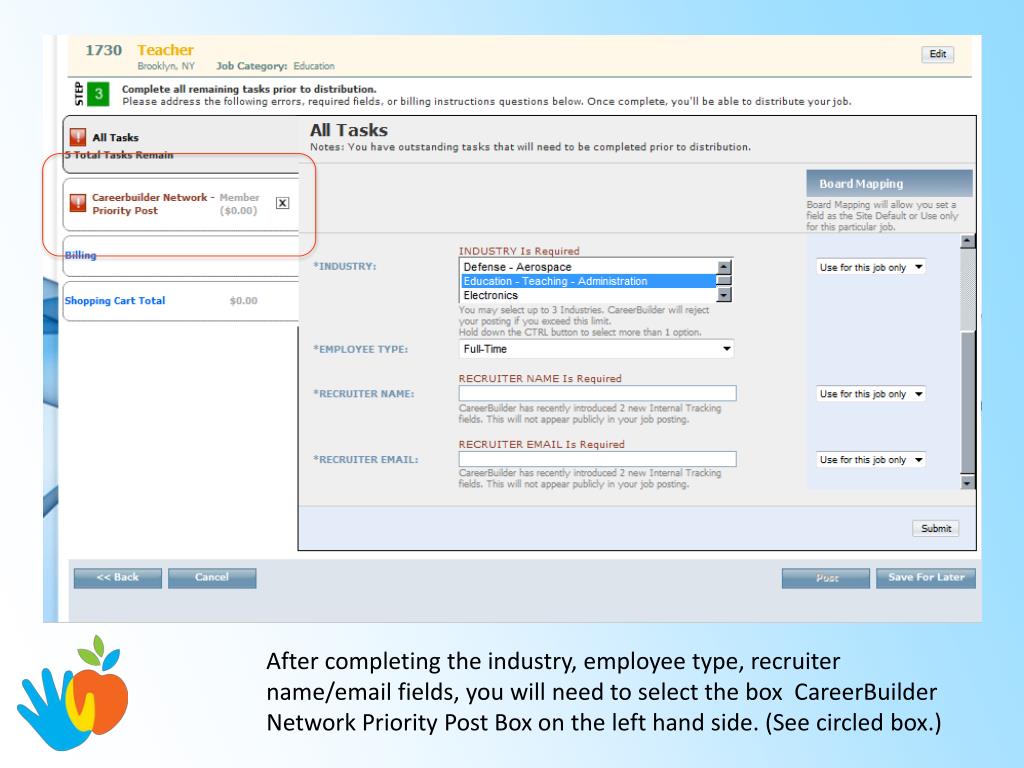This screenshot has width=1024, height=768.
Task: Select the Careerbuilder Network Priority Post box
Action: [x=181, y=204]
